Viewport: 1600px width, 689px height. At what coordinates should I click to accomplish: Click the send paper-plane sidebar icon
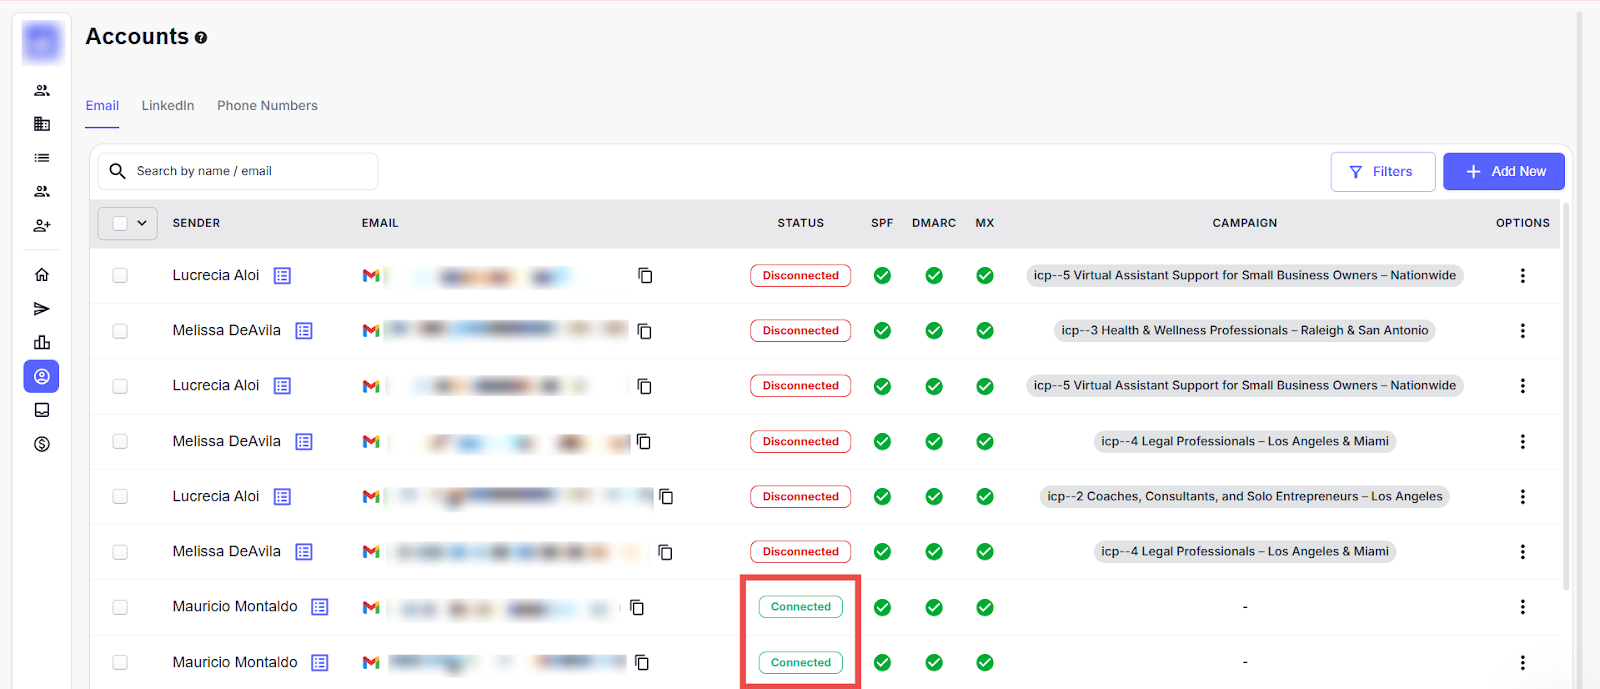(x=42, y=309)
